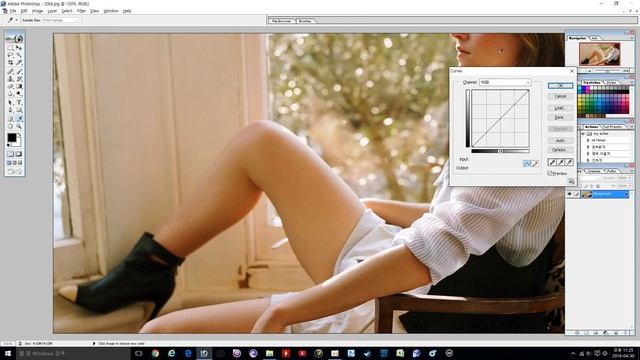Click the Curves dialog enlarge grid icon

[x=571, y=182]
